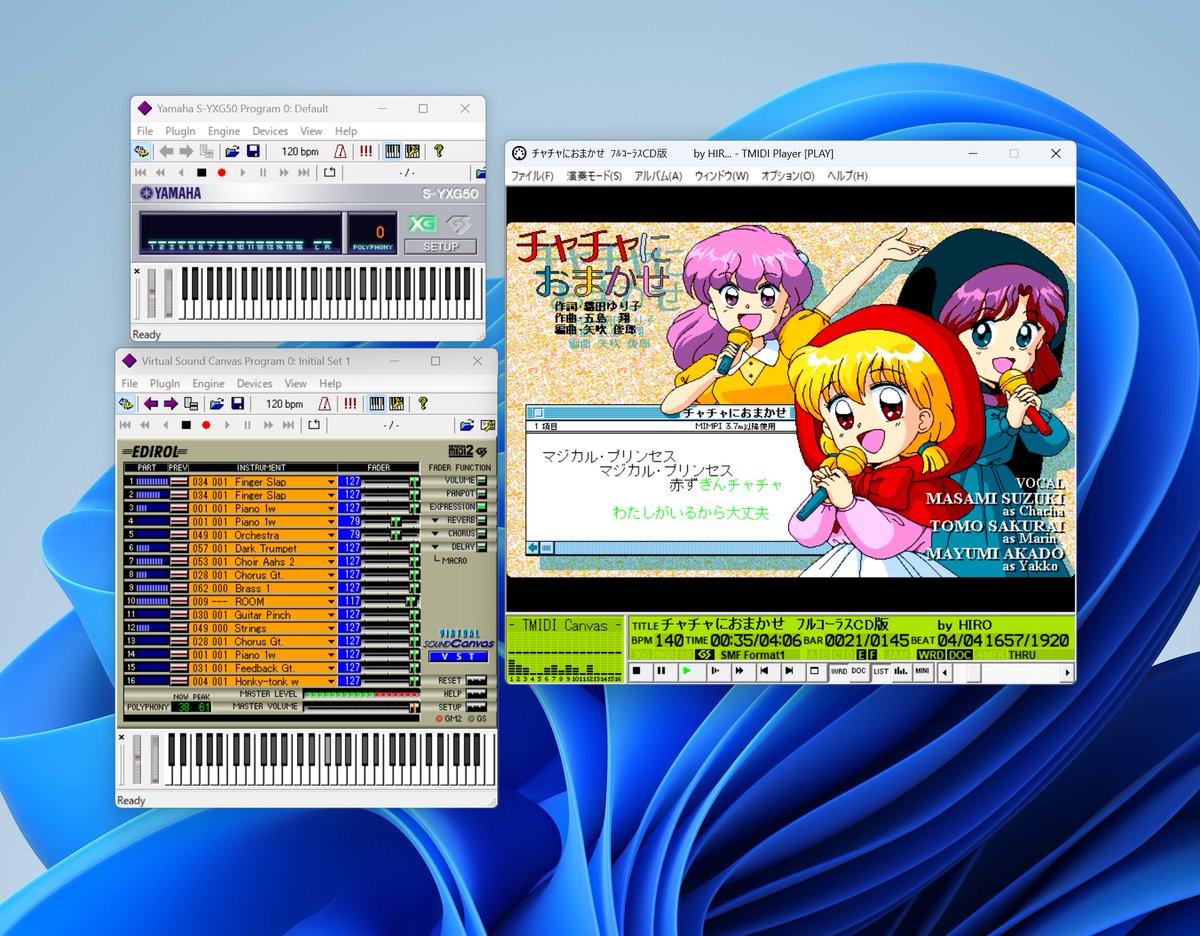Toggle the VOLUME fader function switch
Image resolution: width=1200 pixels, height=936 pixels.
click(x=482, y=481)
